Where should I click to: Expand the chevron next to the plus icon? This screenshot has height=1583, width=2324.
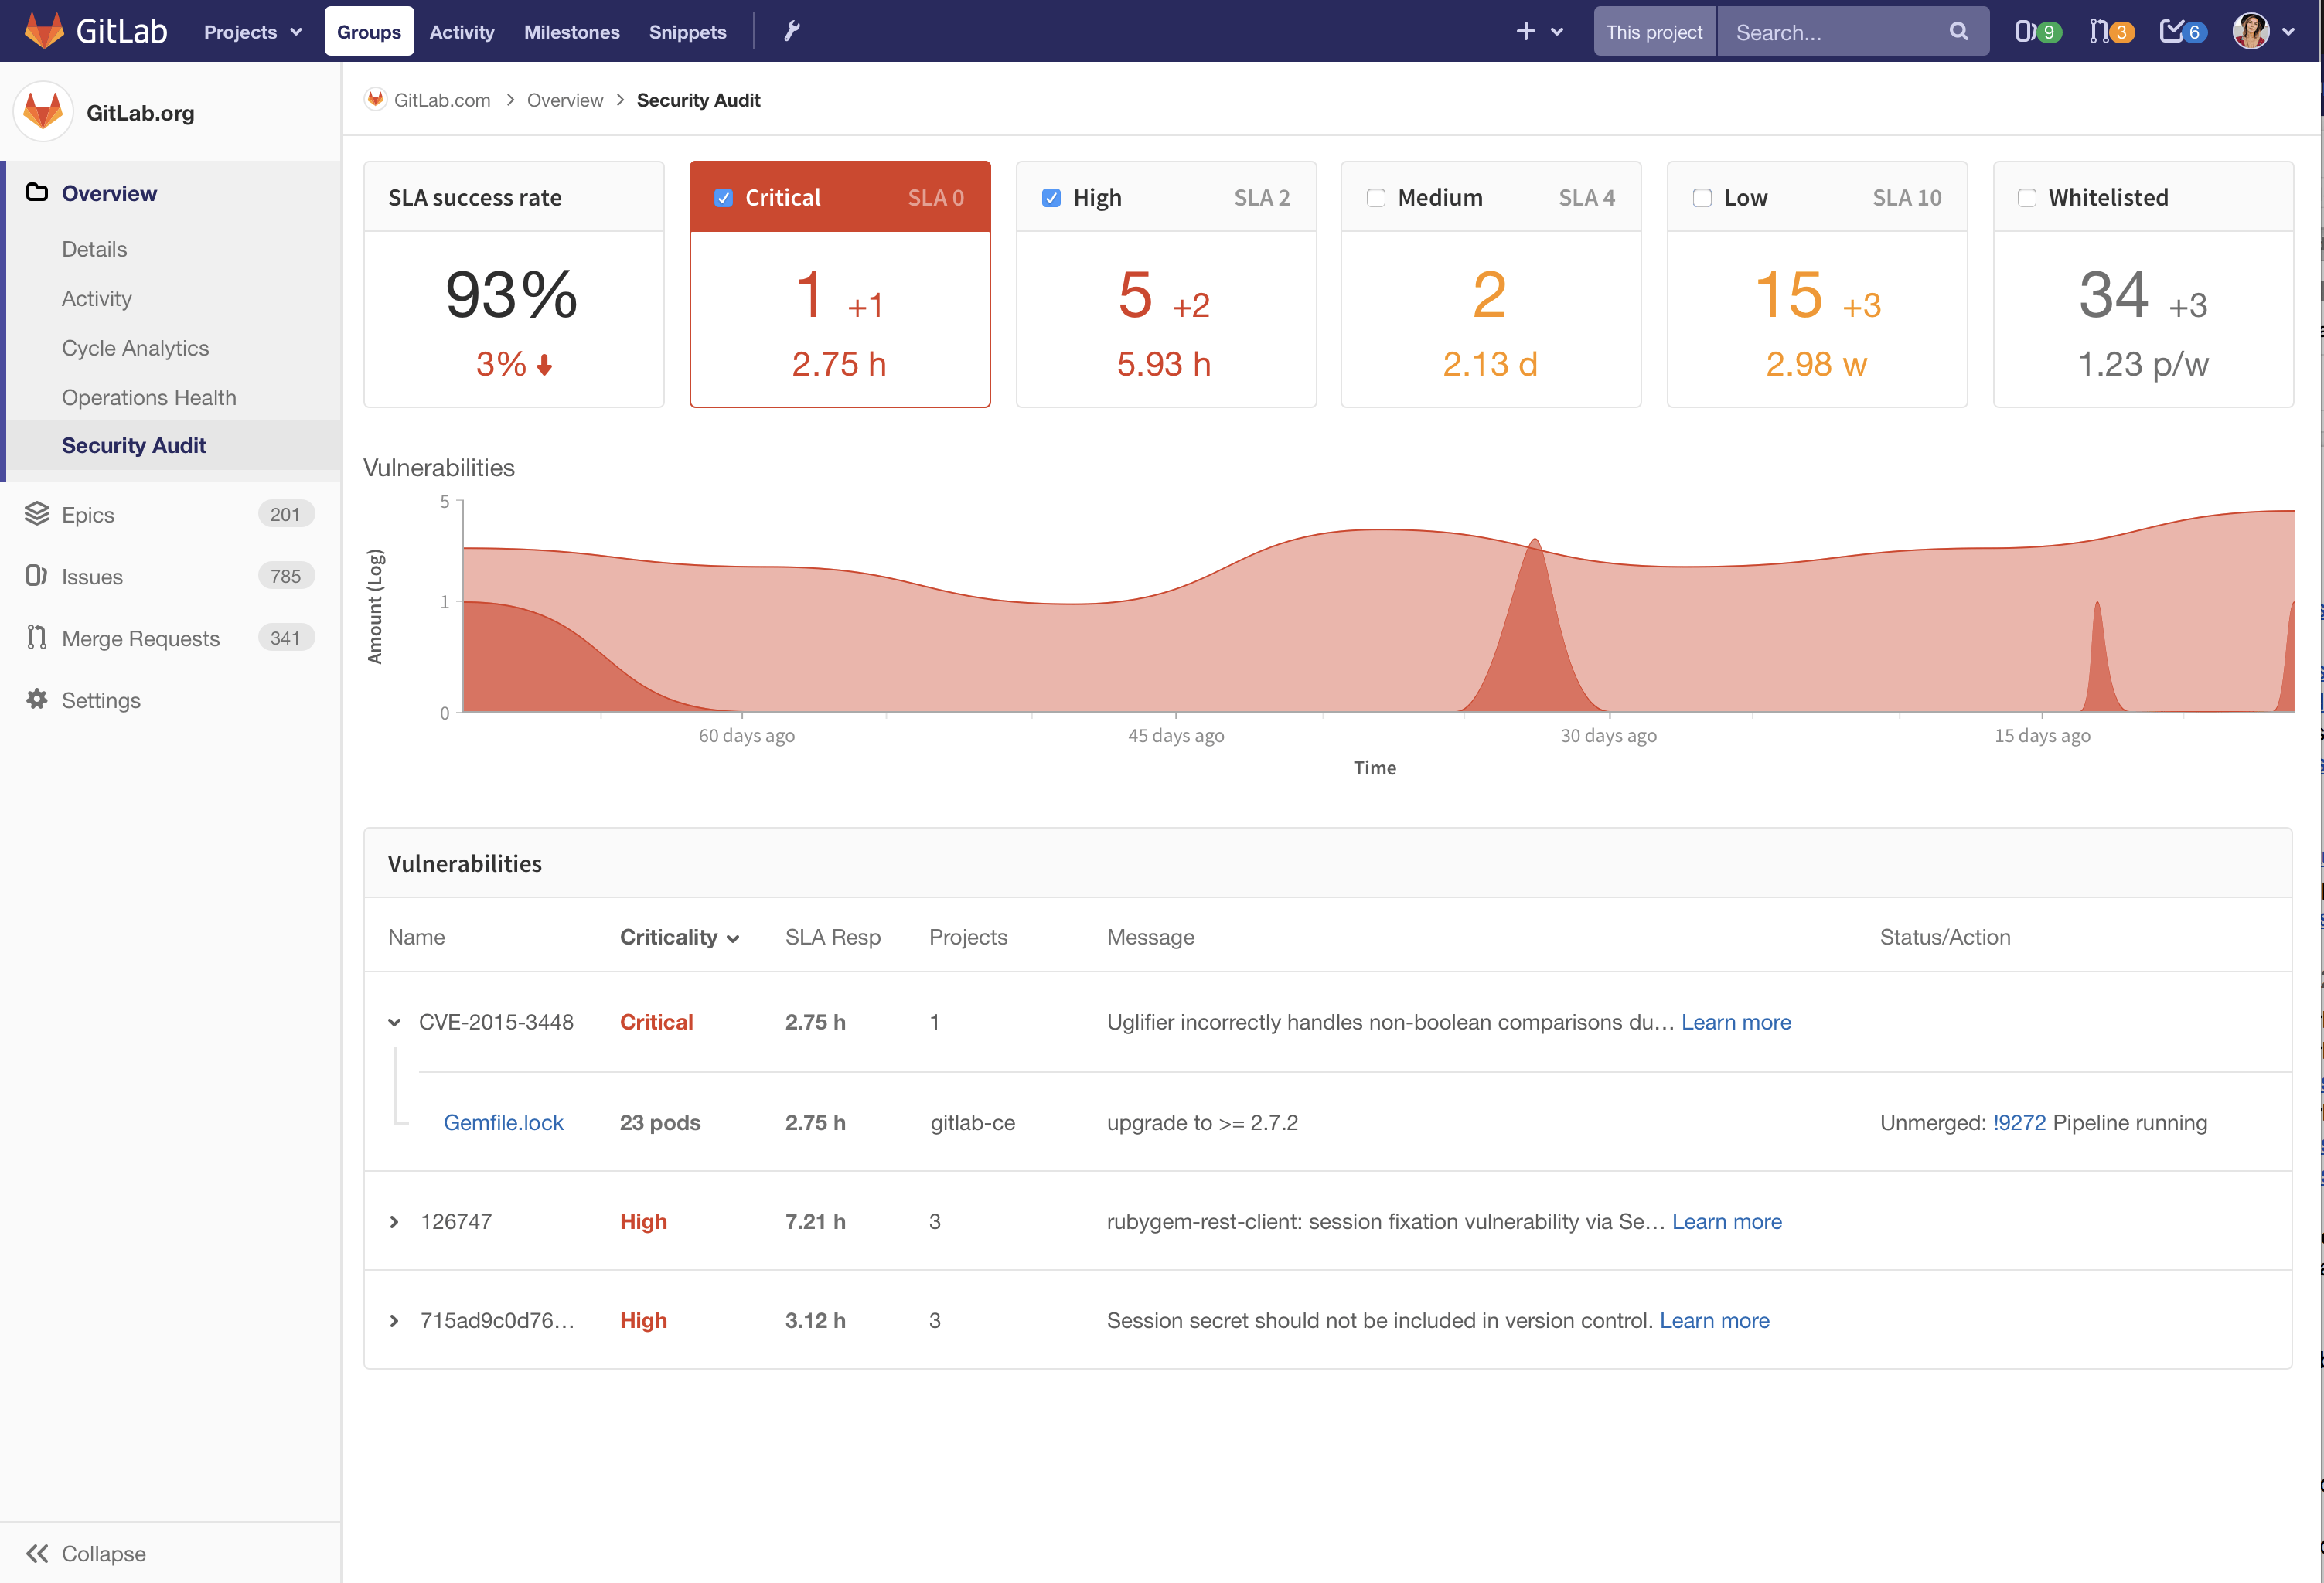(1557, 32)
